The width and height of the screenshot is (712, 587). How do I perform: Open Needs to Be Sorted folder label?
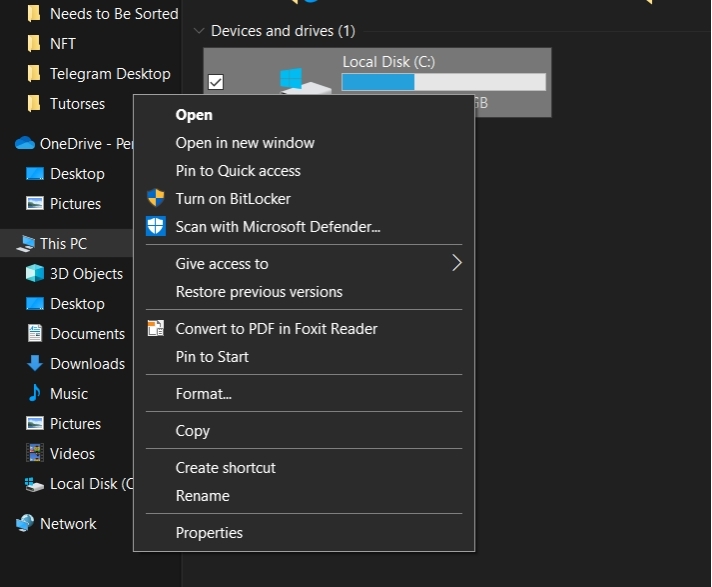tap(114, 14)
